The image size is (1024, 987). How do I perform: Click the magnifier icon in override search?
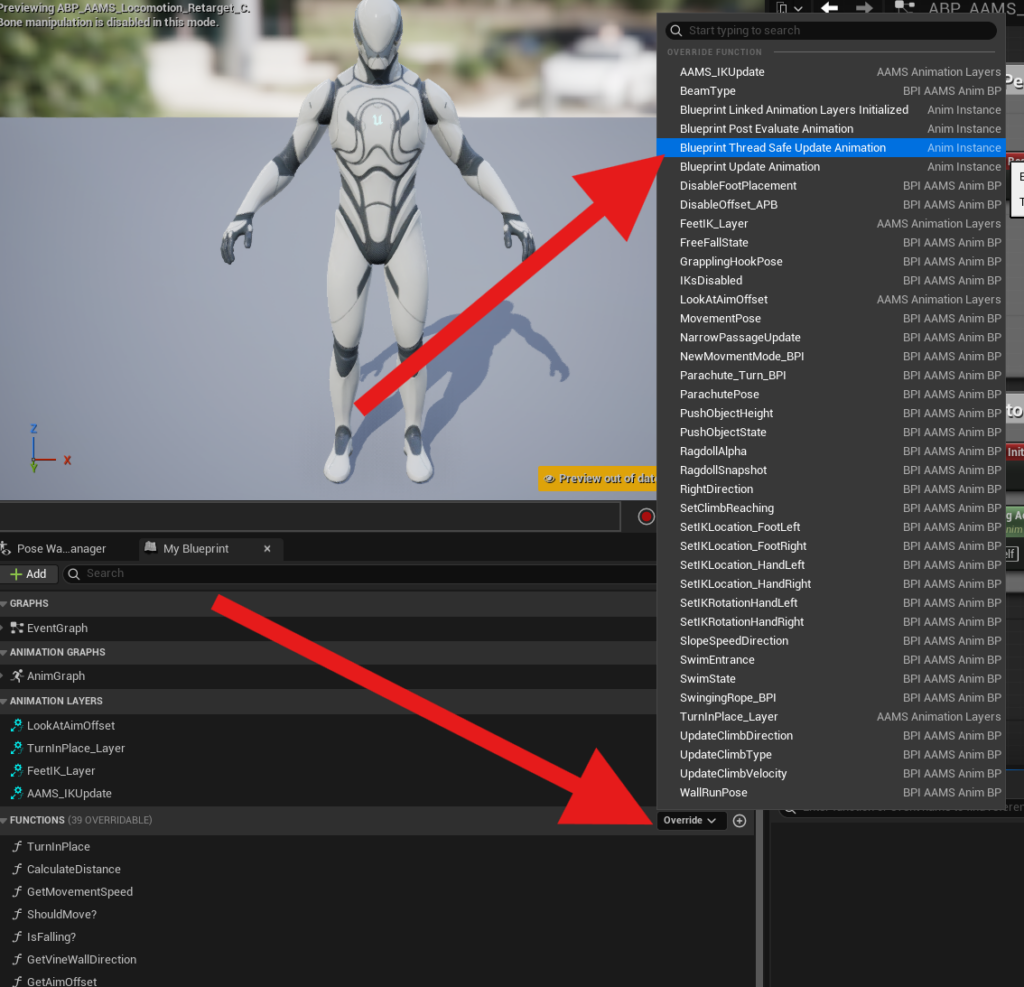(x=676, y=31)
